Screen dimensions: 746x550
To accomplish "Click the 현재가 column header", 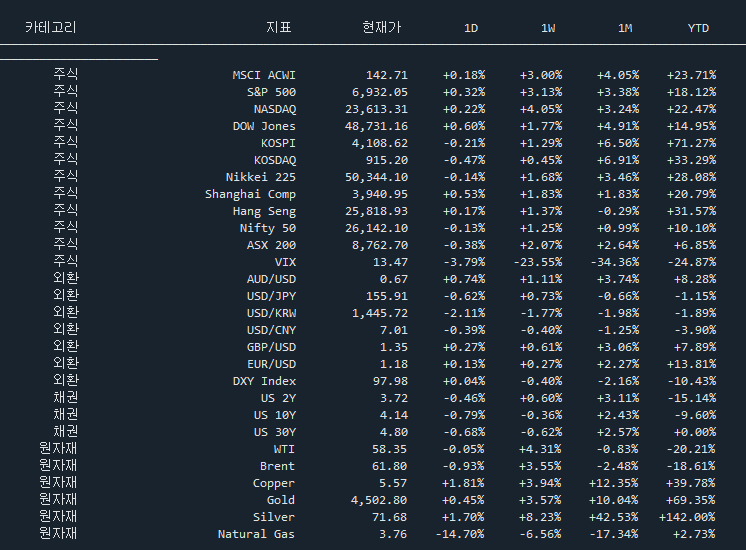I will click(381, 28).
